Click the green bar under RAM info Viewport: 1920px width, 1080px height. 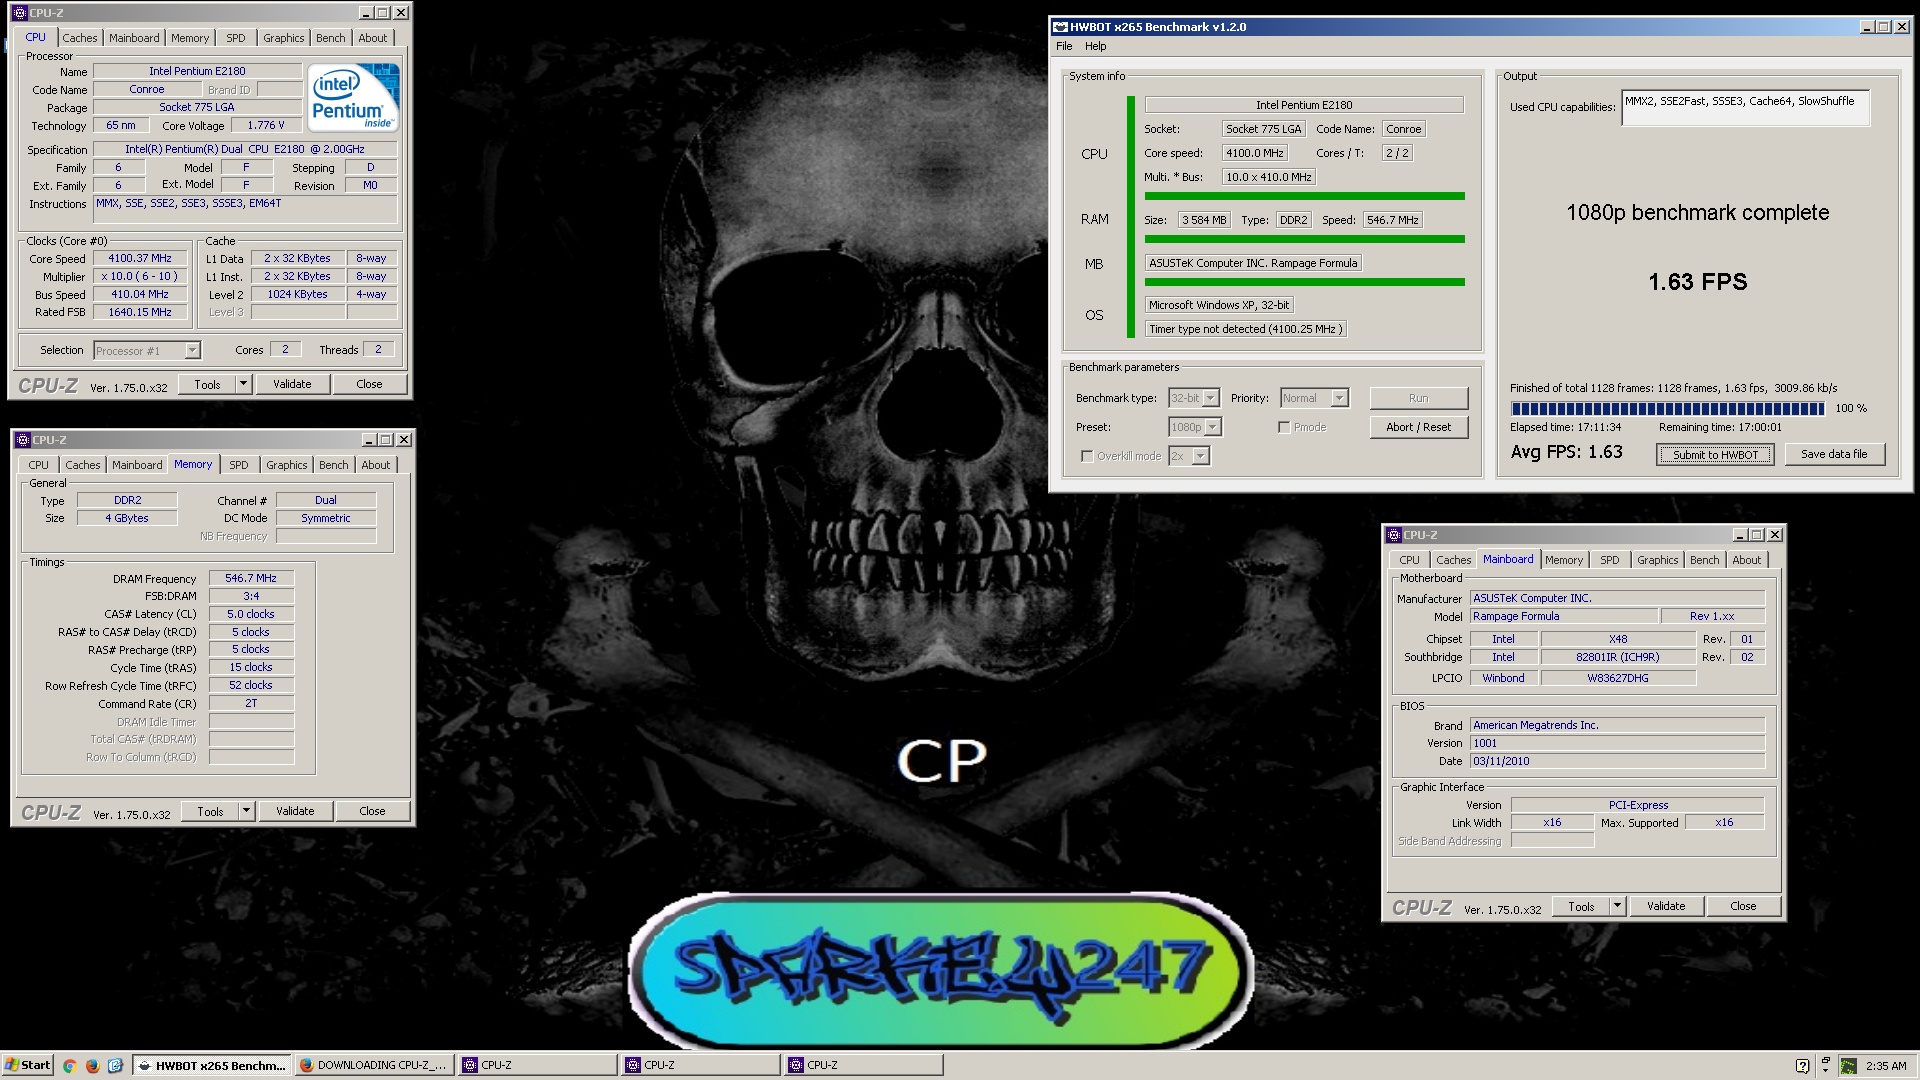click(x=1304, y=239)
